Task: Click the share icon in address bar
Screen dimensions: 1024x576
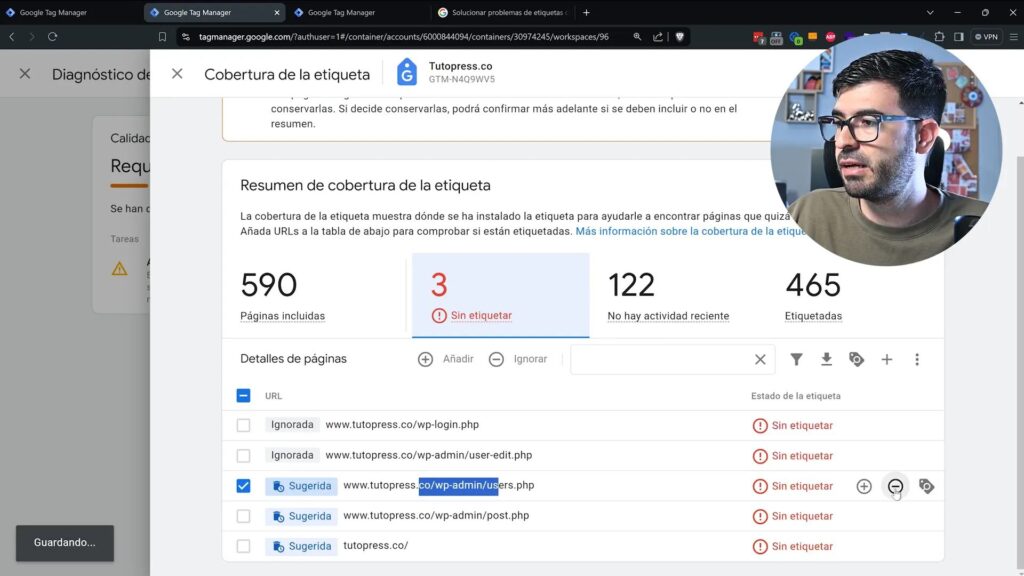Action: (657, 37)
